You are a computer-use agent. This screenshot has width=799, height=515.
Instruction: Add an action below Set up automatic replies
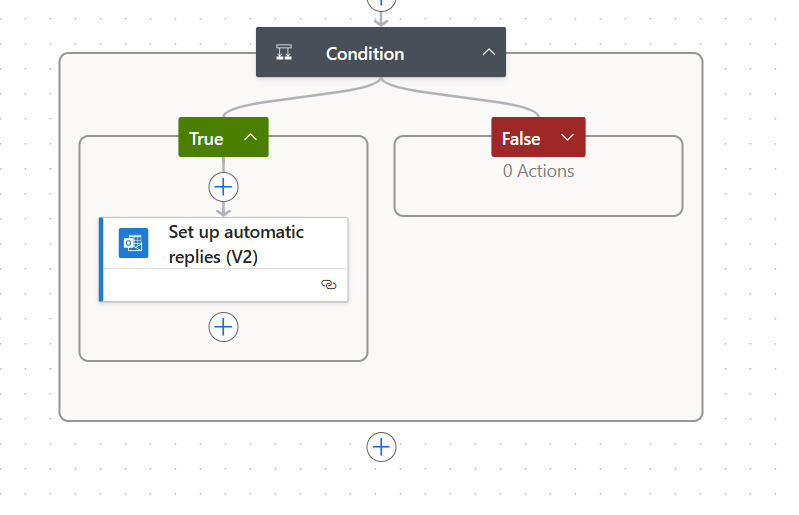coord(223,327)
